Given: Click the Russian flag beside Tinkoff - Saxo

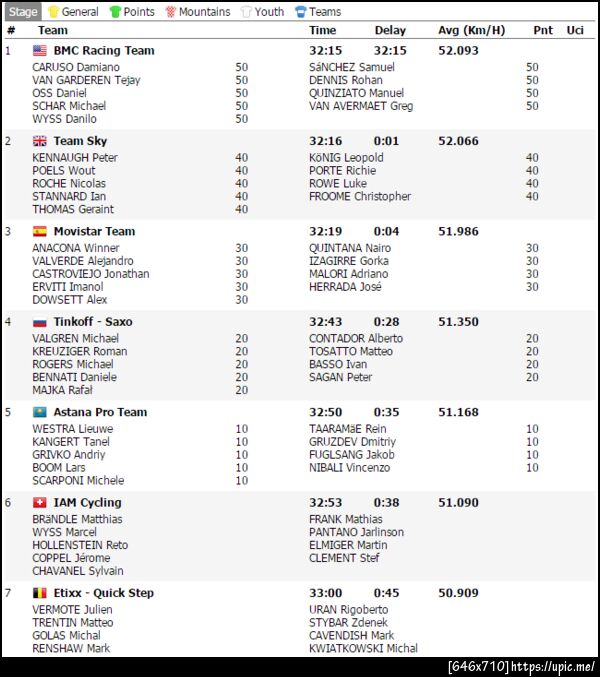Looking at the screenshot, I should (40, 322).
